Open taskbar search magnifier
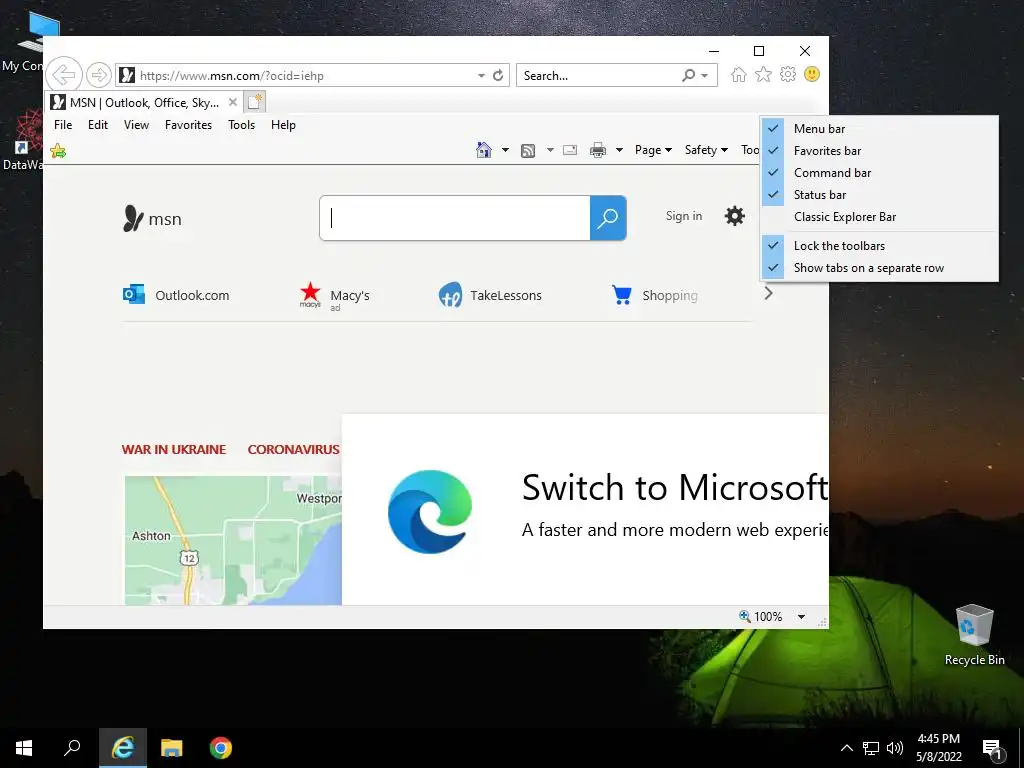The height and width of the screenshot is (768, 1024). [72, 748]
